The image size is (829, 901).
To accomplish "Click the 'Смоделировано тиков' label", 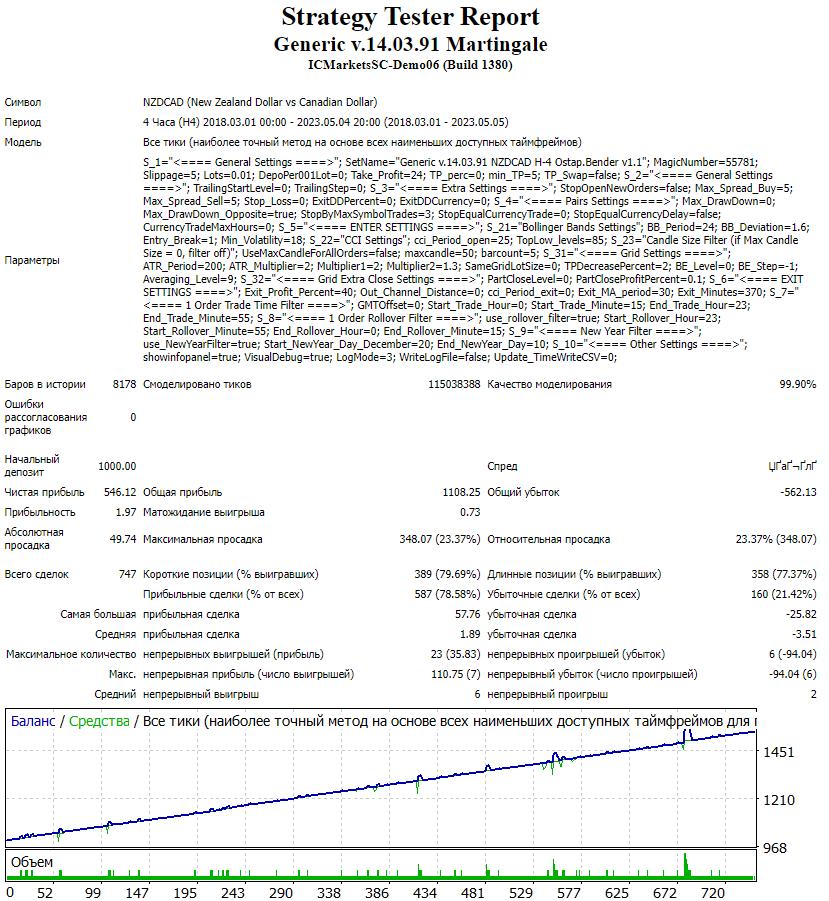I will [197, 384].
